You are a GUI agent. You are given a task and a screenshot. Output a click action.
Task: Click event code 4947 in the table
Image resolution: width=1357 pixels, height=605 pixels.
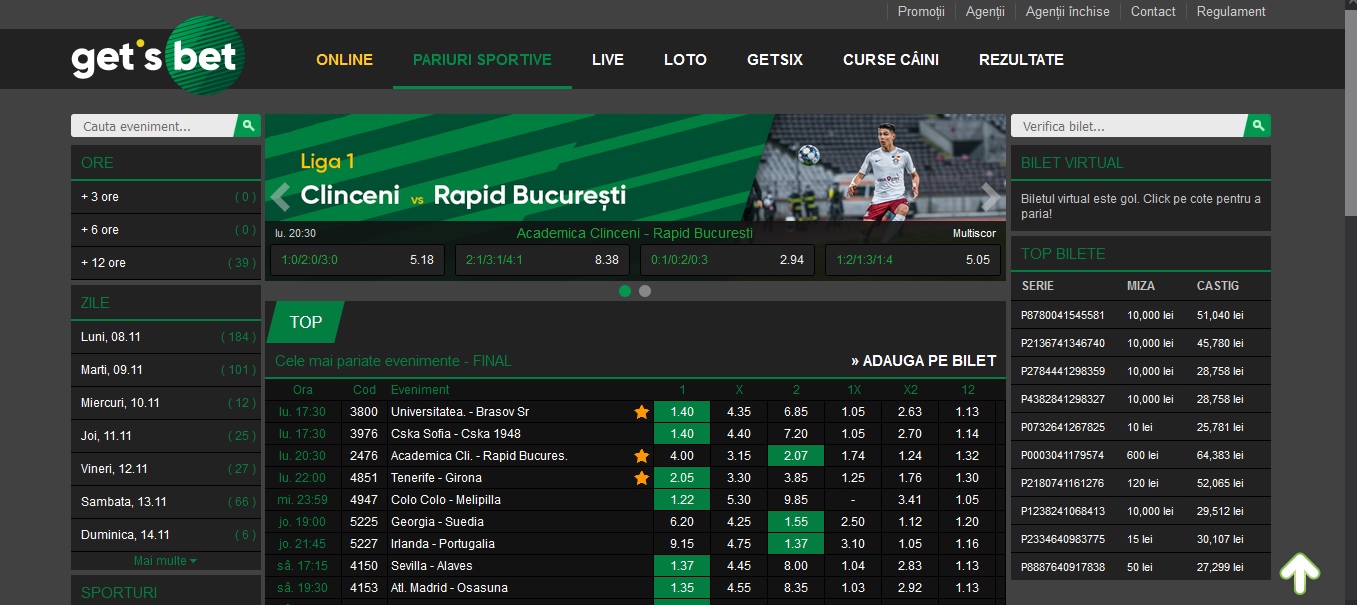(x=364, y=500)
